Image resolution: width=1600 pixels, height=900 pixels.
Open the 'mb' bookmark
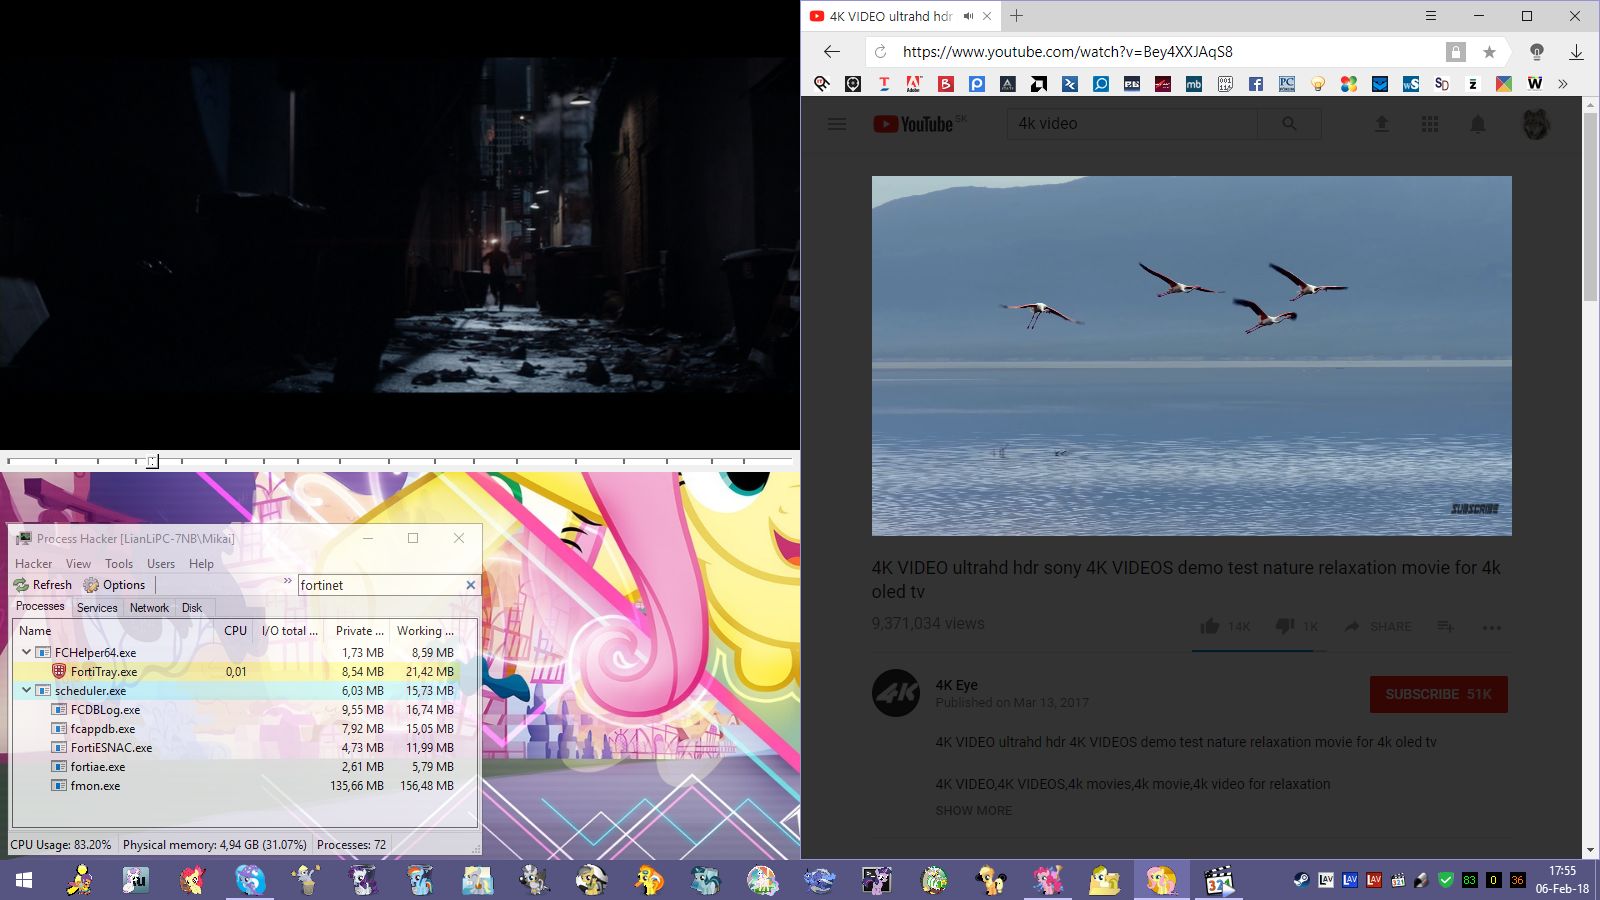coord(1194,84)
